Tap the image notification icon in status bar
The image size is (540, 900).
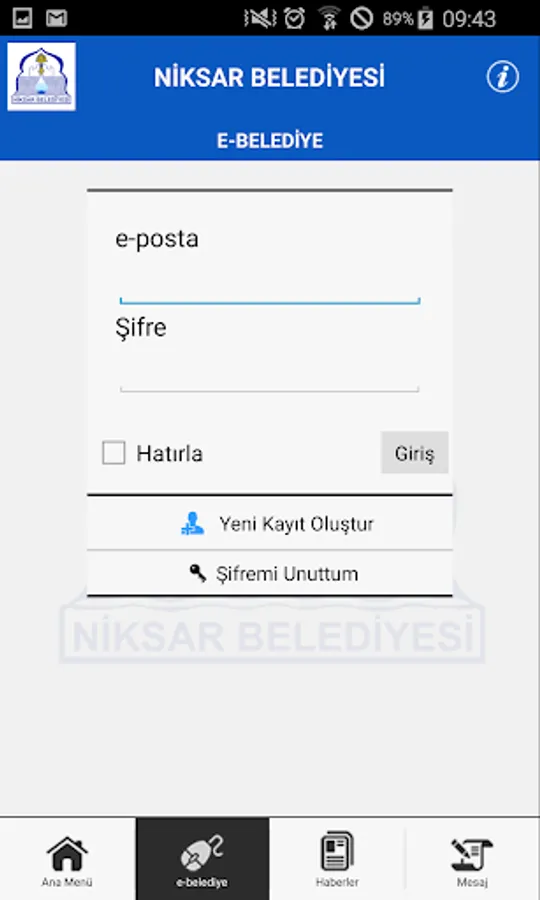click(x=22, y=18)
